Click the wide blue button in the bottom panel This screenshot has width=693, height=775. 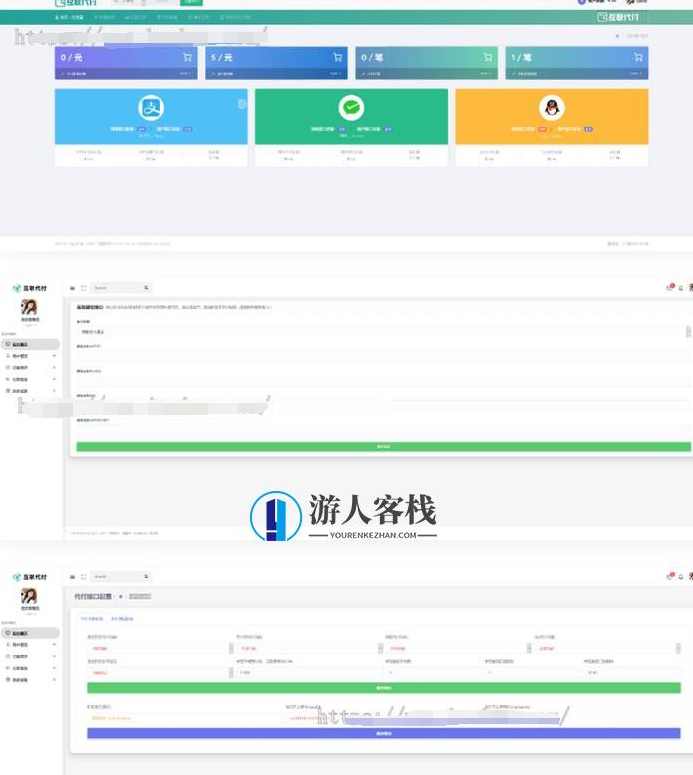[384, 733]
